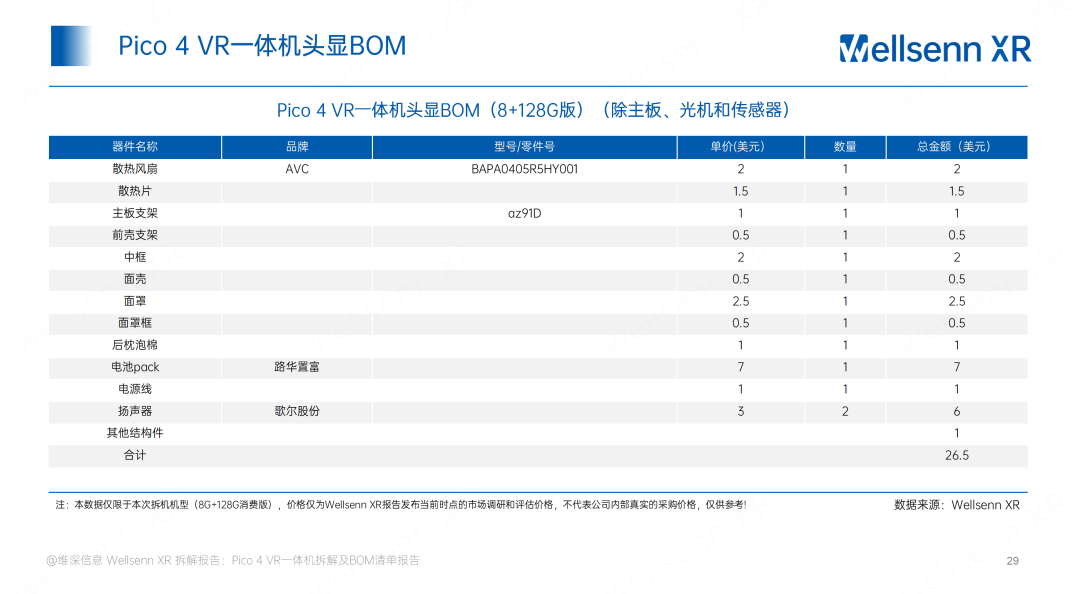Image resolution: width=1080 pixels, height=594 pixels.
Task: Click total '1' in 其他结构件 row
Action: coord(957,433)
